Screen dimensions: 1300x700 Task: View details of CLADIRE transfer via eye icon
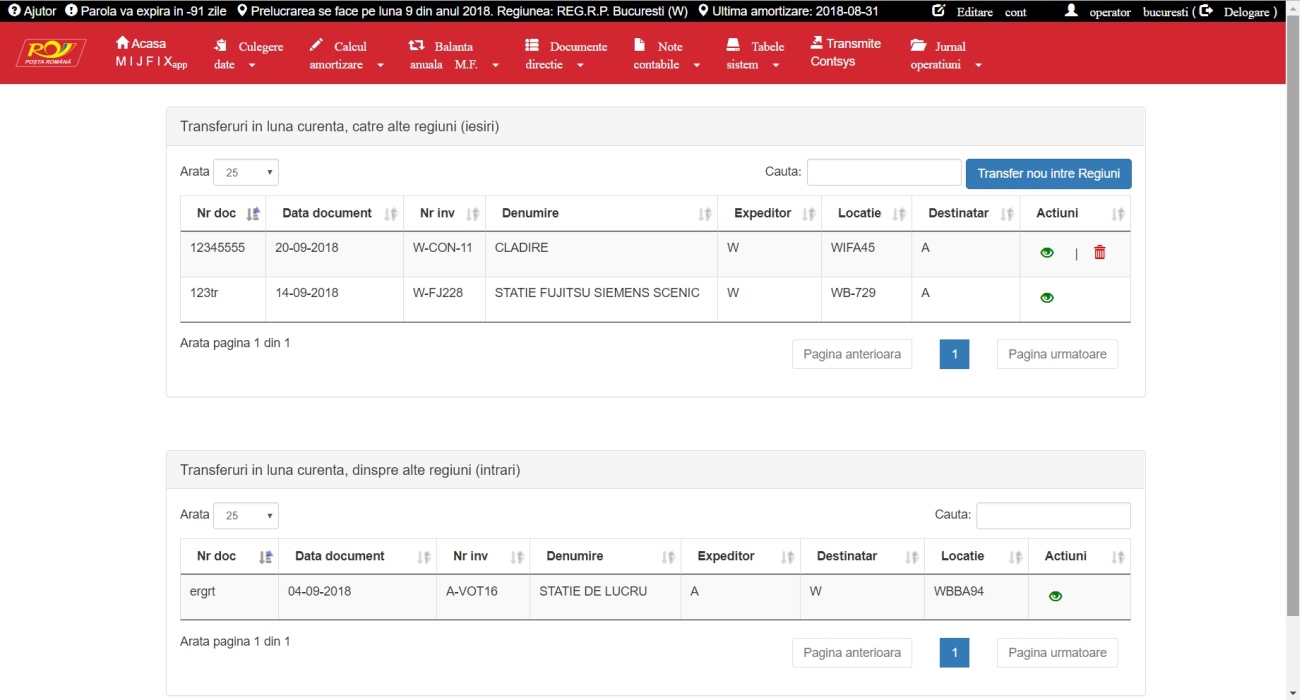click(1047, 253)
